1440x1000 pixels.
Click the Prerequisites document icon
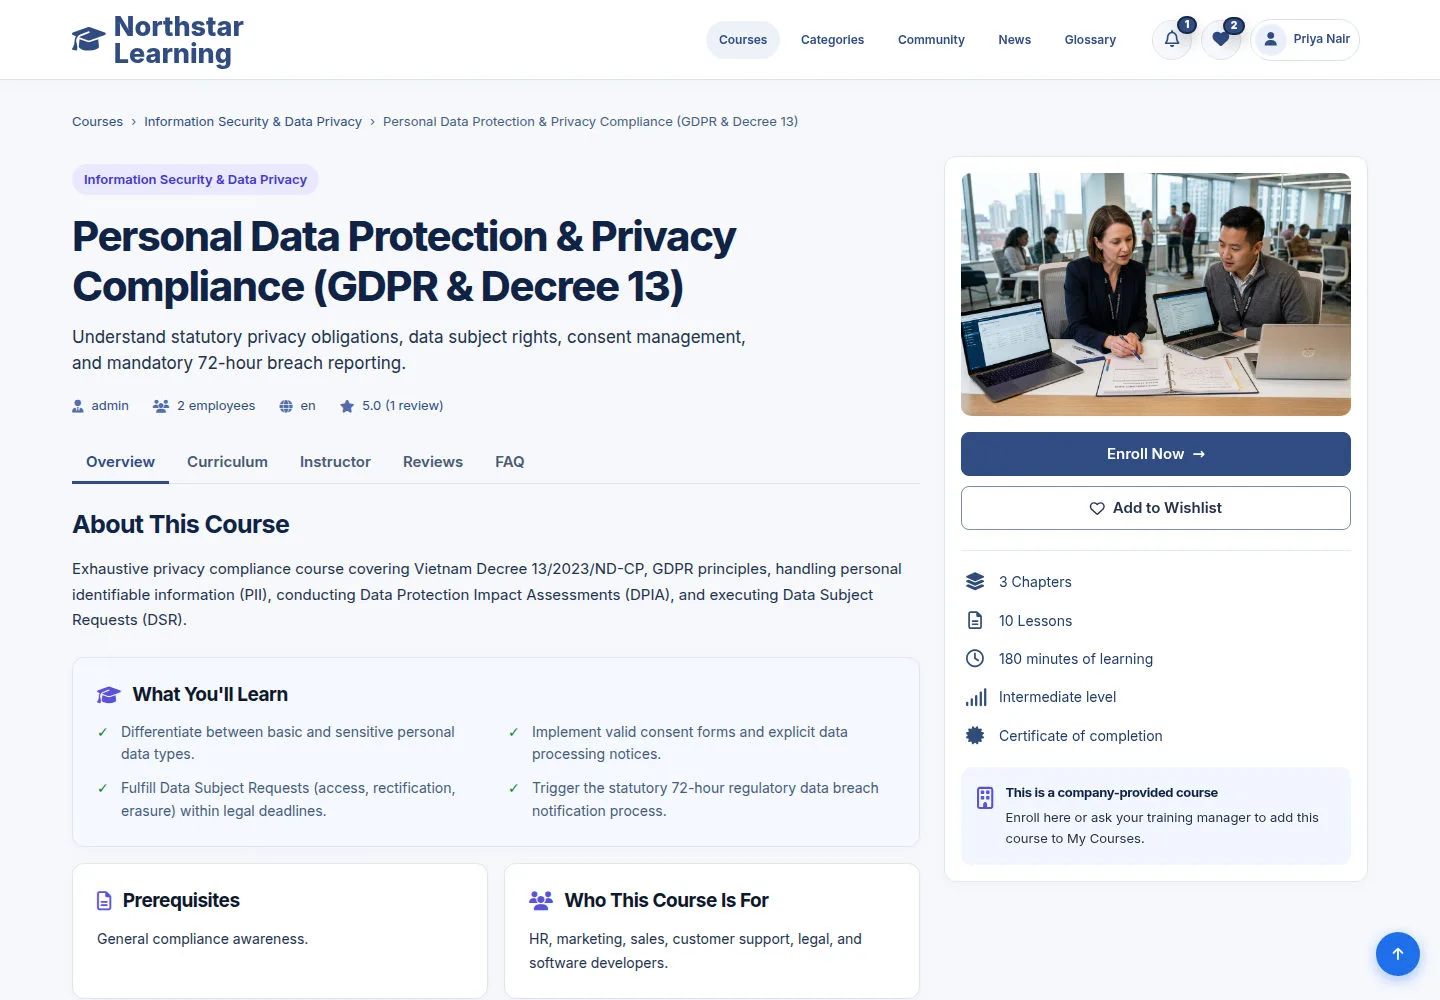click(x=104, y=901)
